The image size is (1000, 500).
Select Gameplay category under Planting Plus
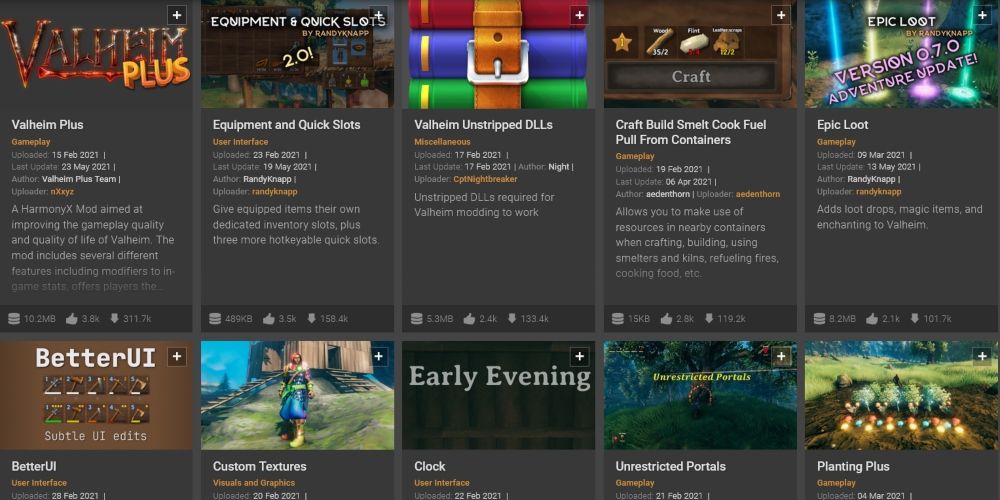click(836, 483)
